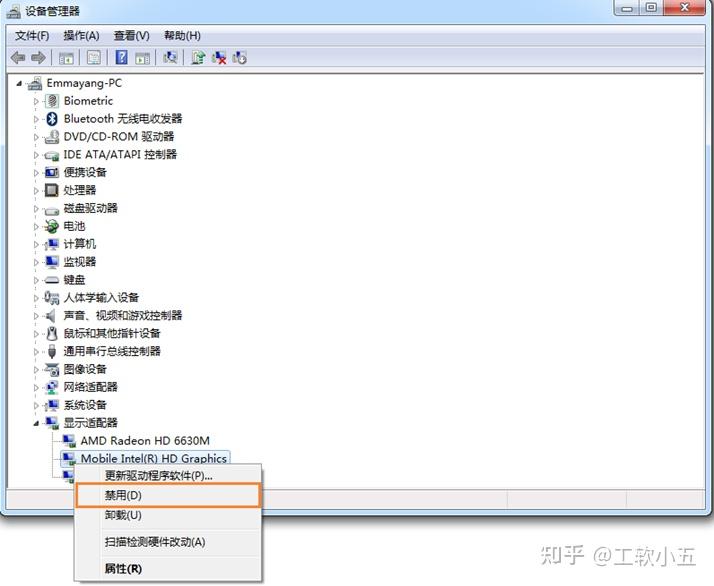Choose 属性(R) from context menu

point(168,568)
